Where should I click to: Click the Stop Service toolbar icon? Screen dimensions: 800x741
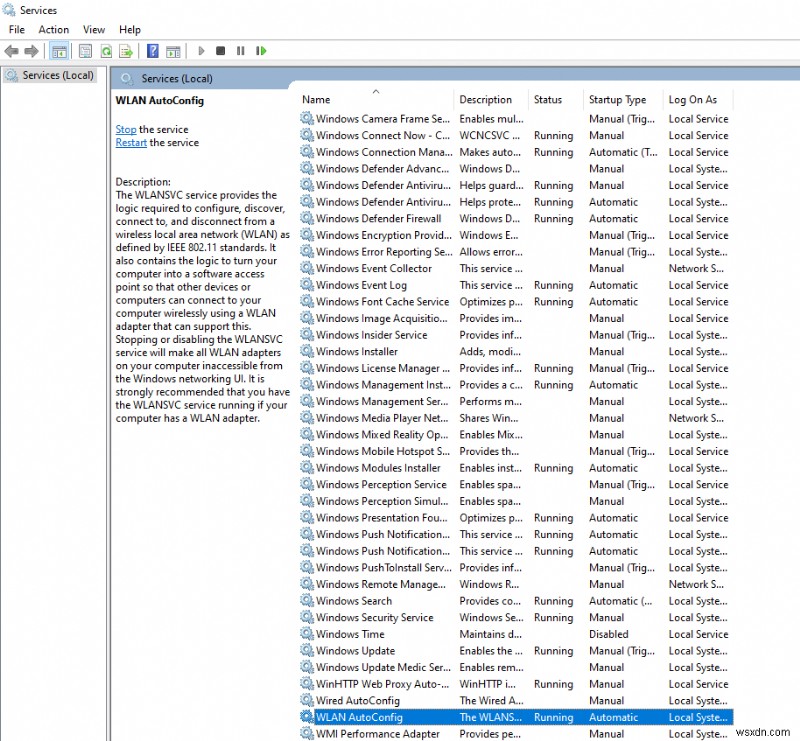220,51
